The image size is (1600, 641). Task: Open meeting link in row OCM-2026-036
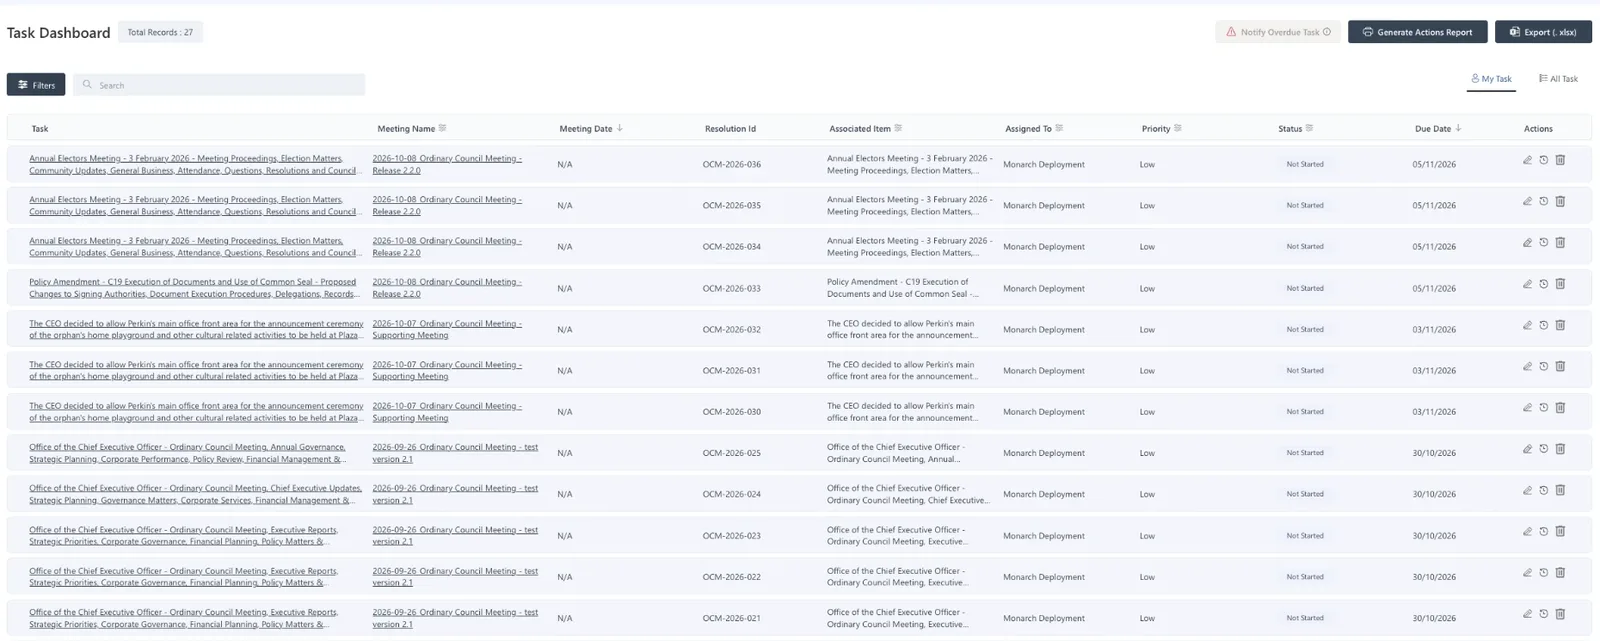pyautogui.click(x=447, y=164)
